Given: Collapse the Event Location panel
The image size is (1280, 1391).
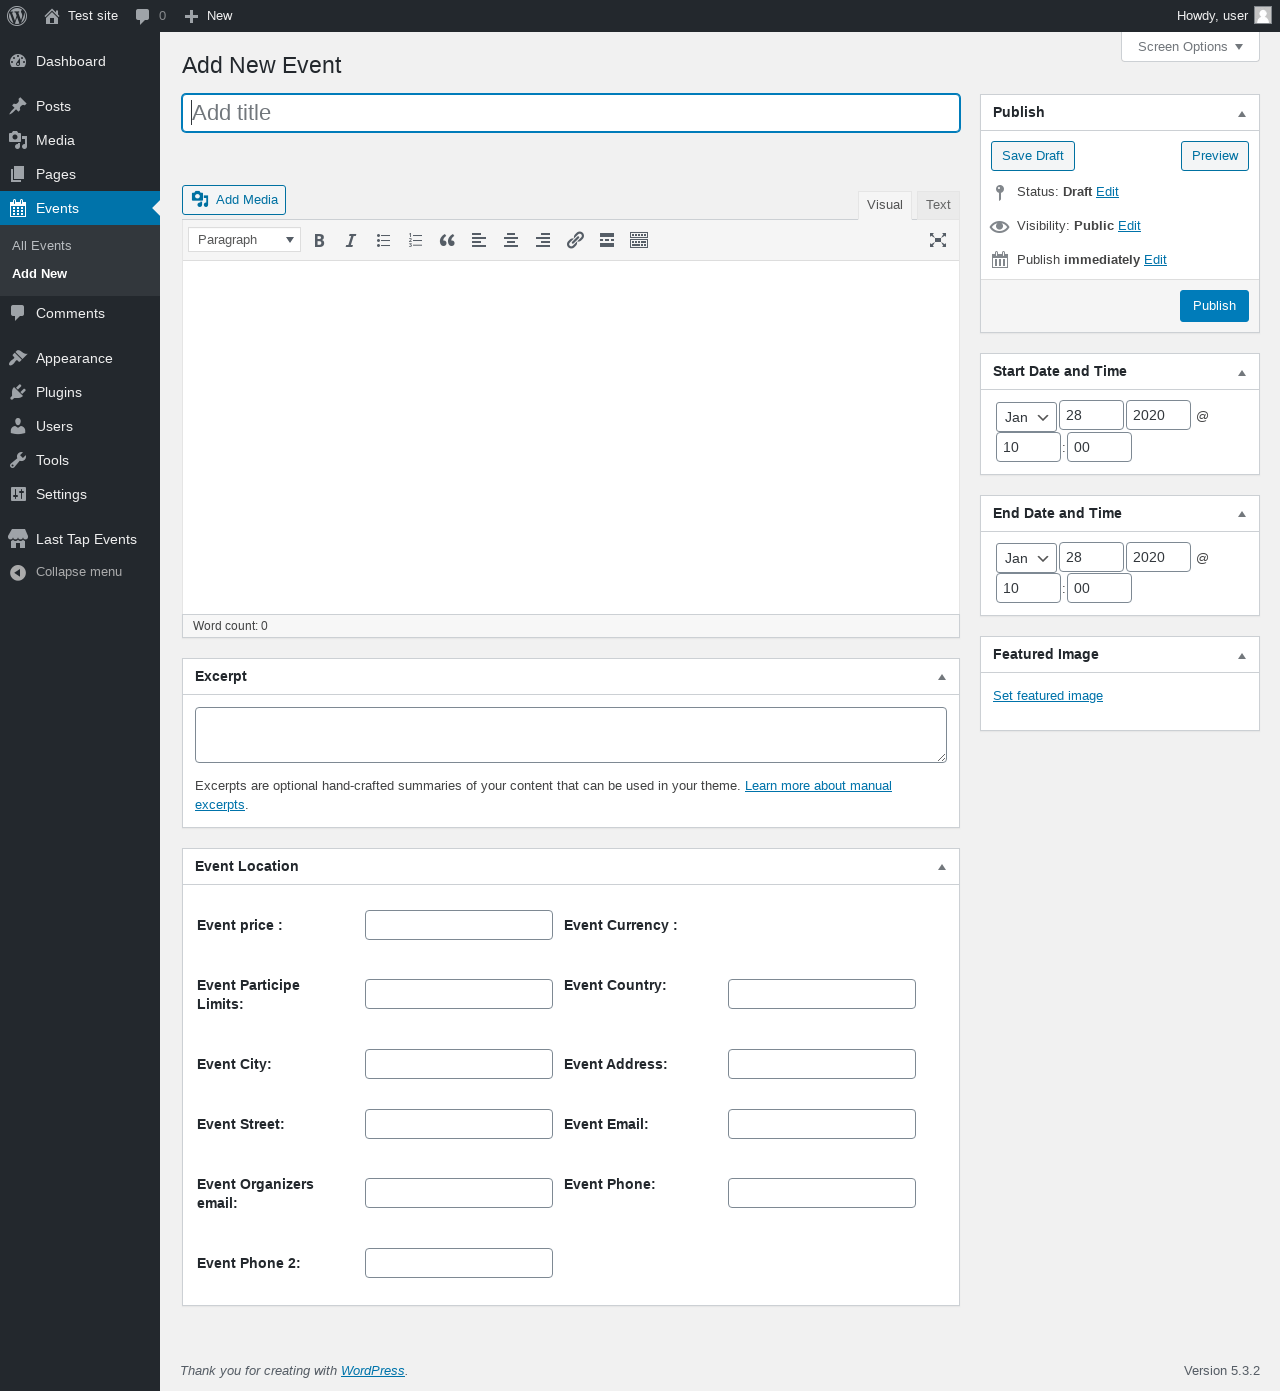Looking at the screenshot, I should pos(942,867).
